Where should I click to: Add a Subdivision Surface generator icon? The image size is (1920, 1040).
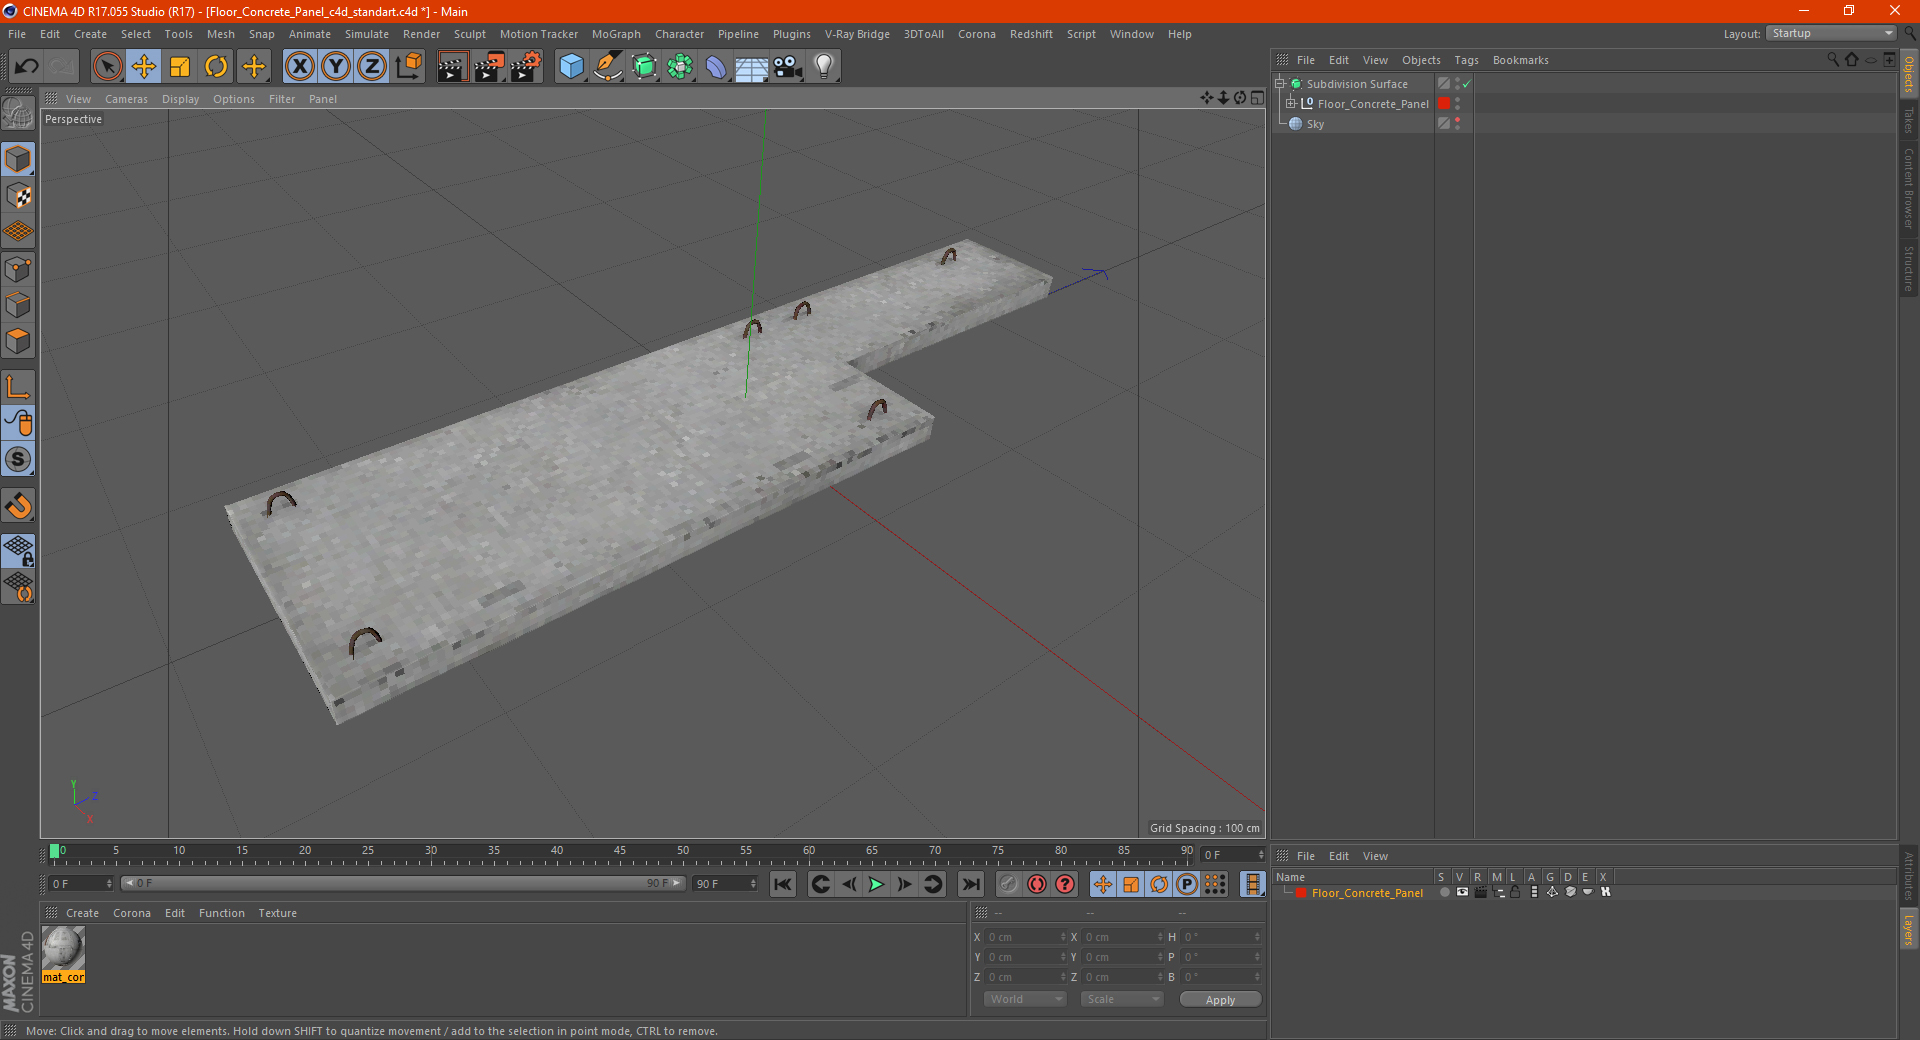point(644,67)
